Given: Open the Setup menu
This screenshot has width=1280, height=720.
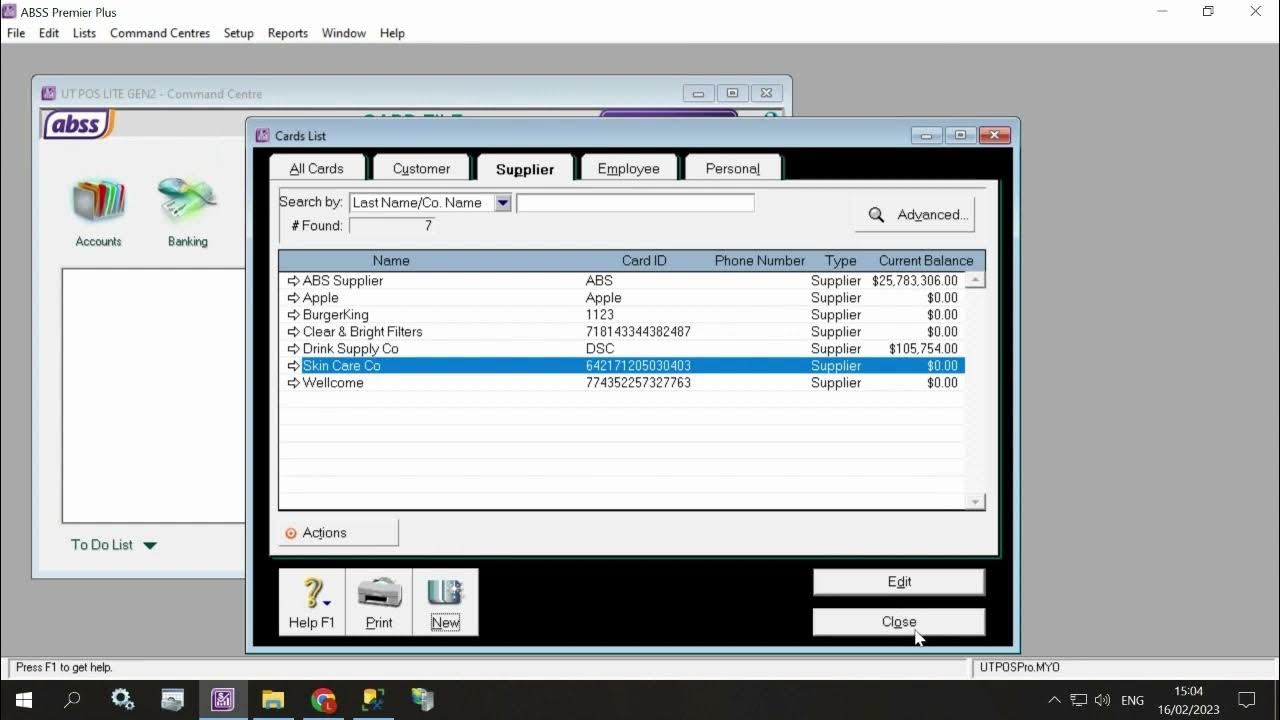Looking at the screenshot, I should point(238,33).
